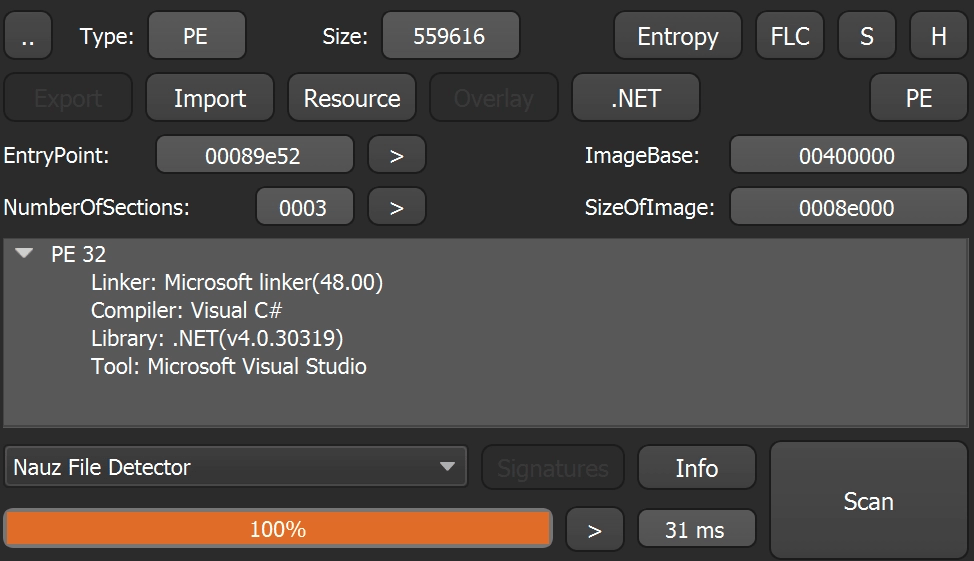This screenshot has height=561, width=974.
Task: Click arrow next to EntryPoint value
Action: click(397, 155)
